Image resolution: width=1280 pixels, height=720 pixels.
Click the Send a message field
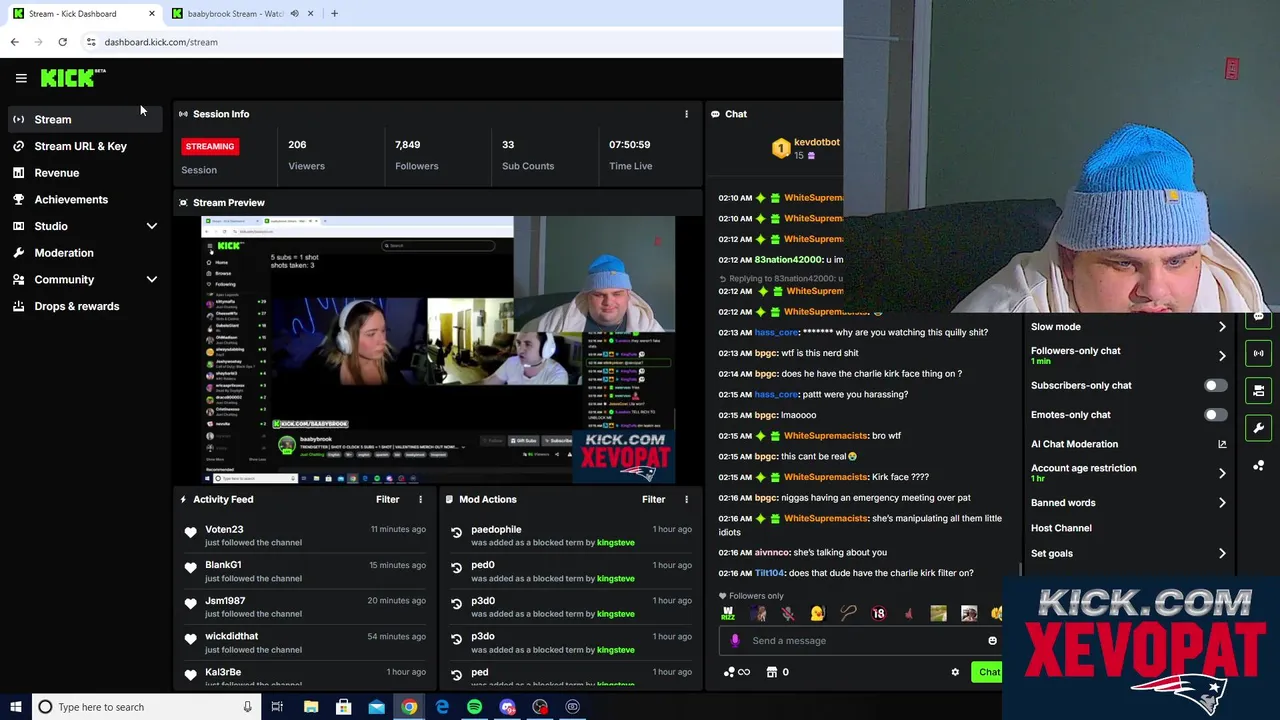[x=860, y=641]
